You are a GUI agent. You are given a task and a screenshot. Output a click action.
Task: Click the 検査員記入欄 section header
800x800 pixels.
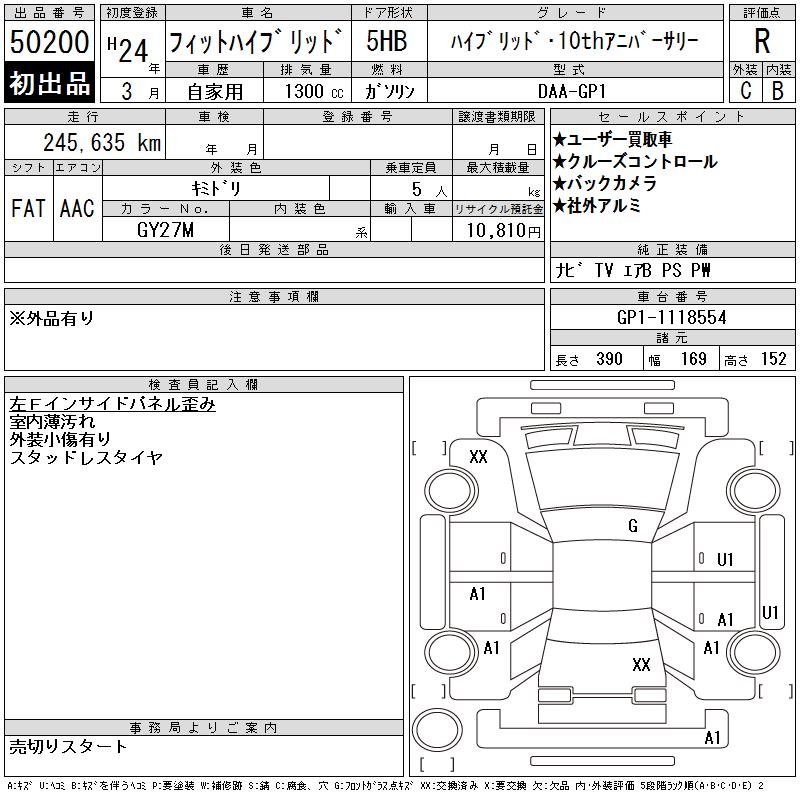203,384
